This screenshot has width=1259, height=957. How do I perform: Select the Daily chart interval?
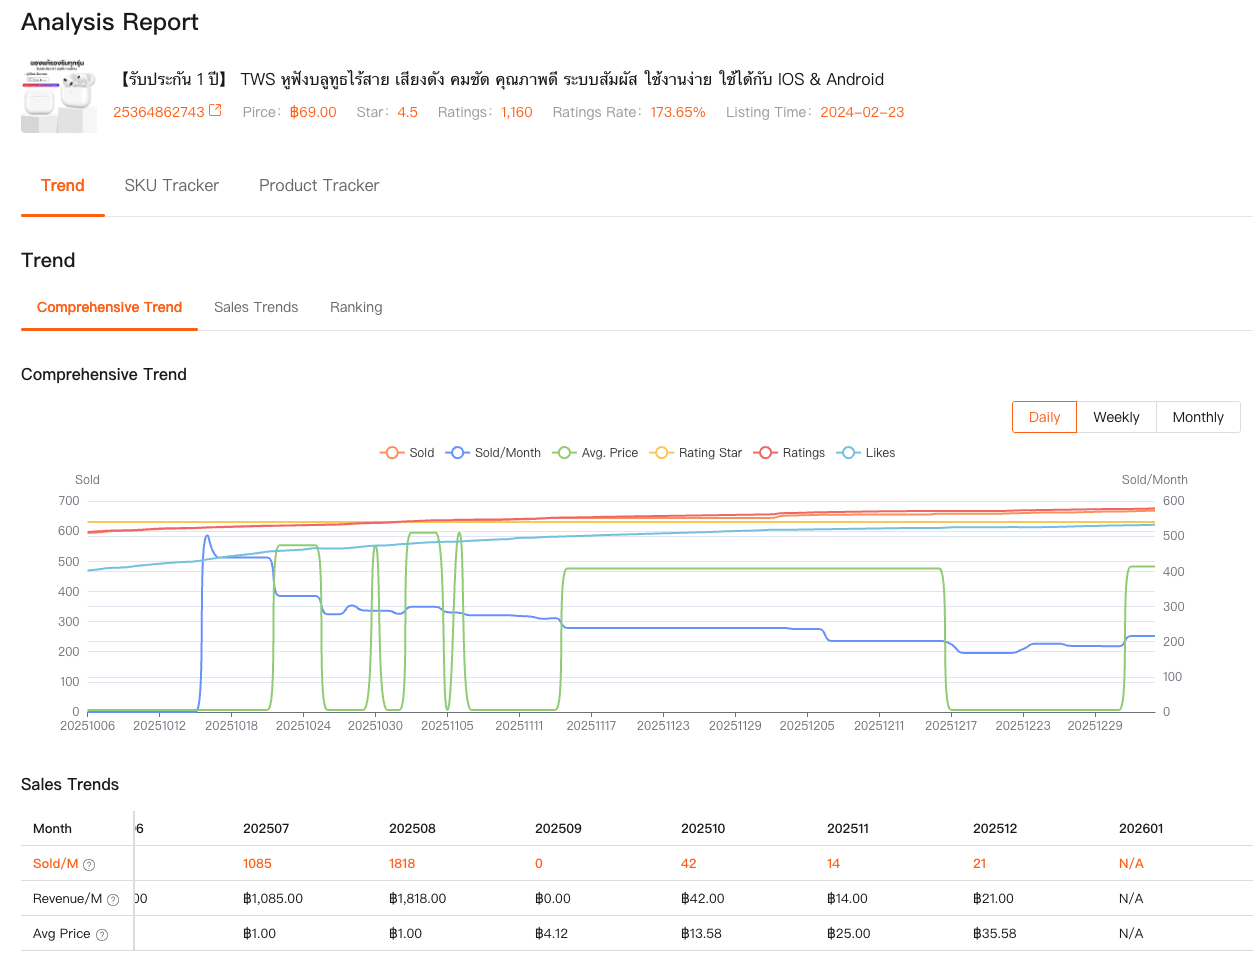(1044, 417)
